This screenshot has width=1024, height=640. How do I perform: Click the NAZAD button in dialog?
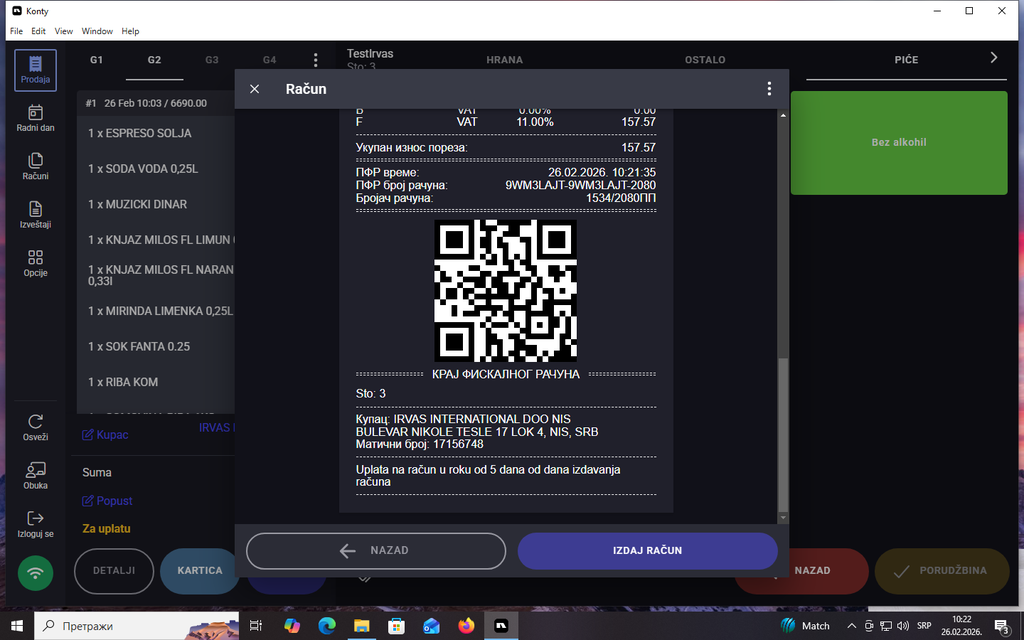(x=376, y=550)
